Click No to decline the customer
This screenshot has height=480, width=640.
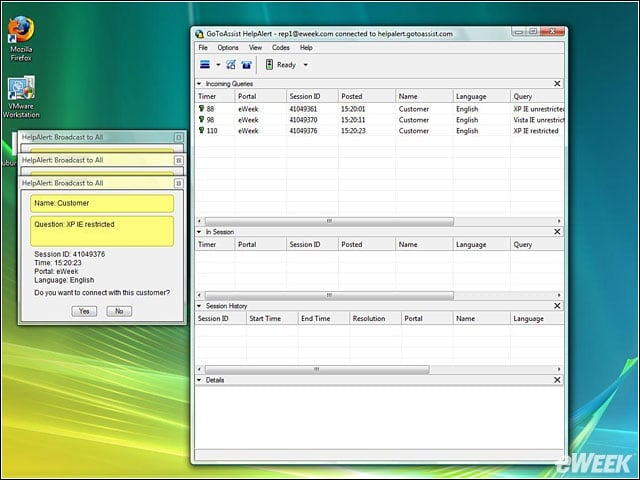pyautogui.click(x=119, y=311)
